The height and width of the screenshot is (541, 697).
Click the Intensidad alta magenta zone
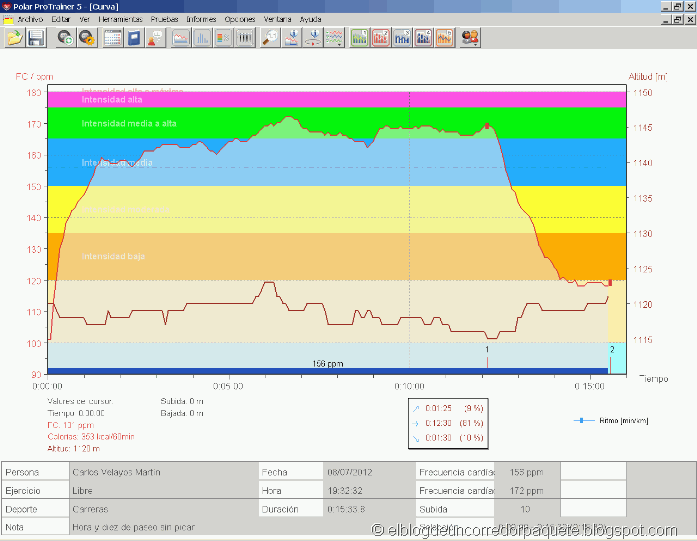tap(337, 100)
